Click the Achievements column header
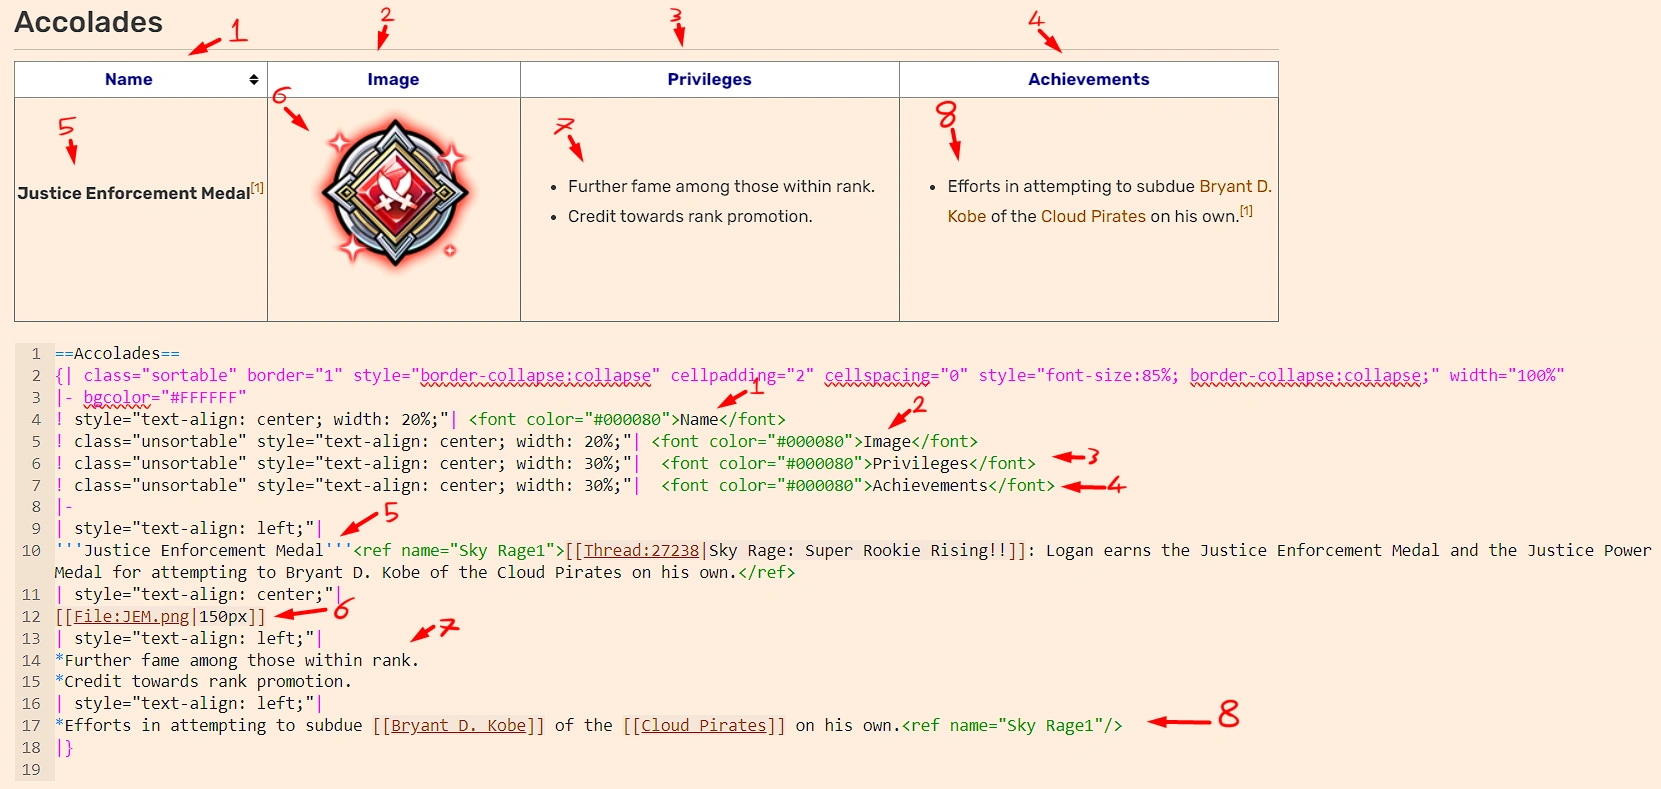The image size is (1661, 789). click(x=1089, y=80)
